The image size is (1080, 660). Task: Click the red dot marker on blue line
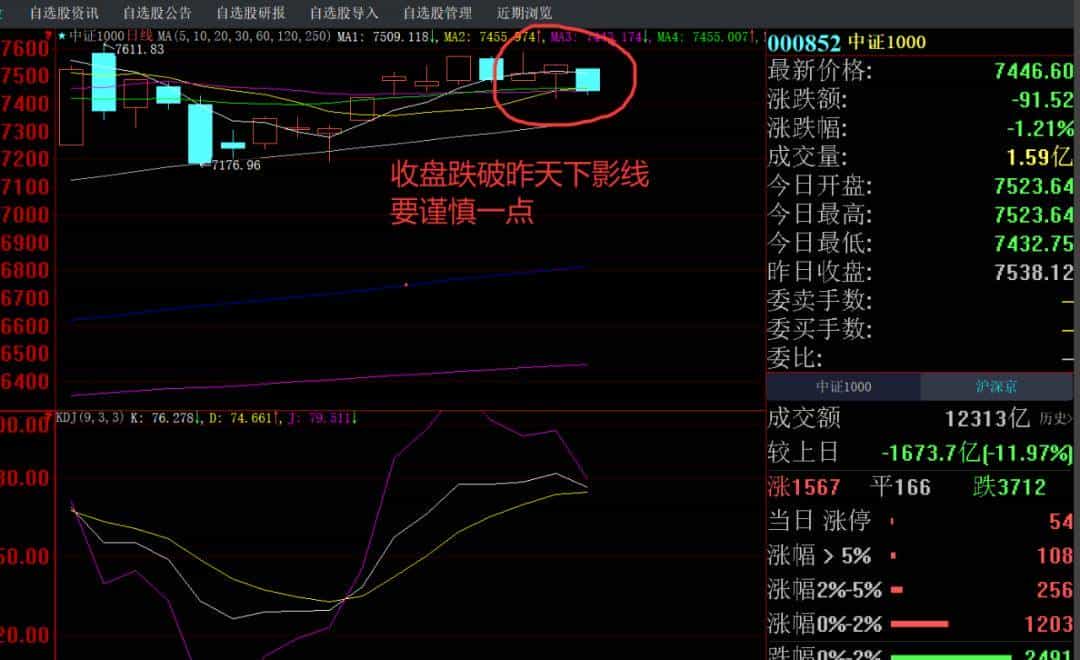[405, 285]
